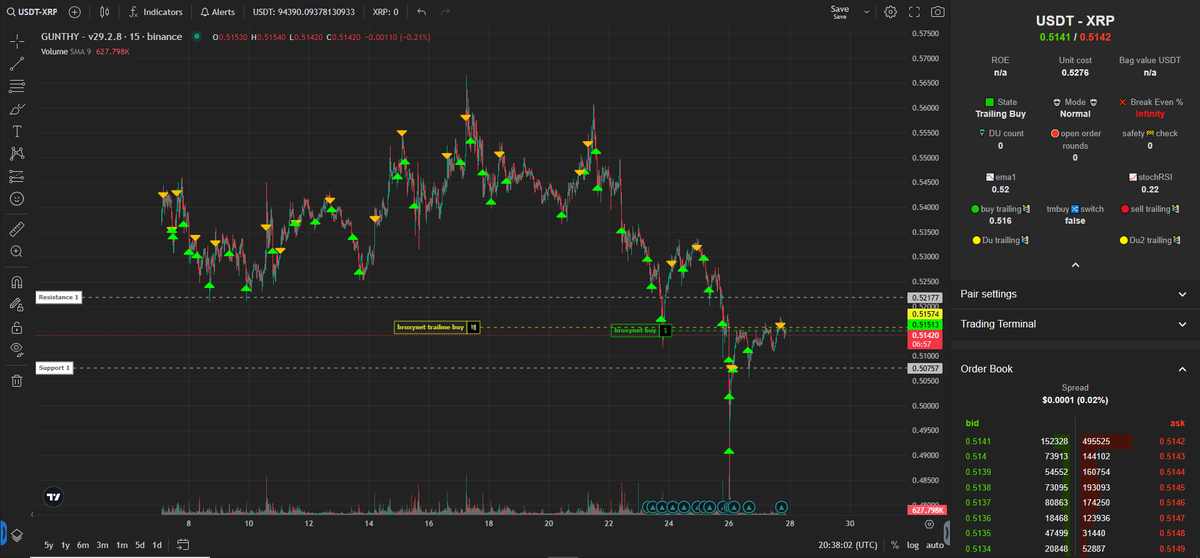Toggle magnet mode for drawings
The width and height of the screenshot is (1200, 558).
pyautogui.click(x=16, y=282)
